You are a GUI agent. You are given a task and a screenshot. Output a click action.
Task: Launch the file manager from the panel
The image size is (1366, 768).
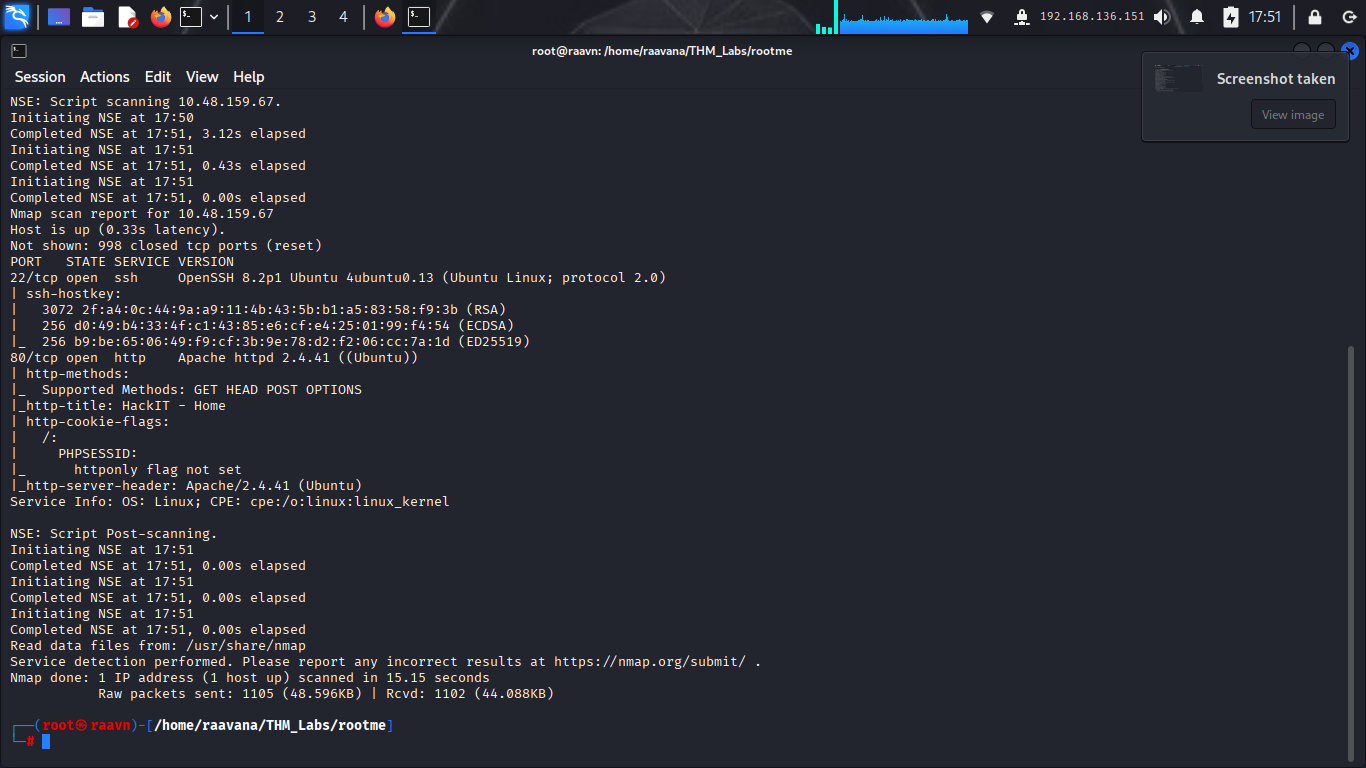[93, 17]
